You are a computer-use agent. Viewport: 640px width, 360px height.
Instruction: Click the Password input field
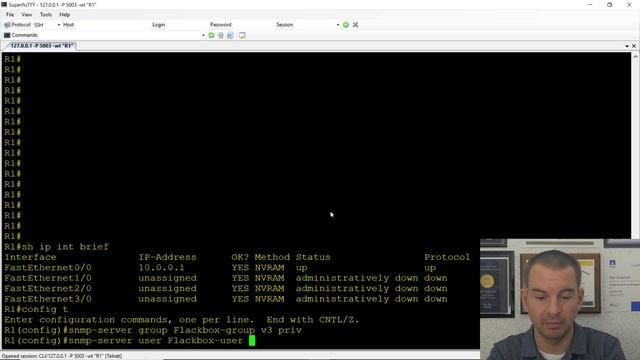pos(253,25)
